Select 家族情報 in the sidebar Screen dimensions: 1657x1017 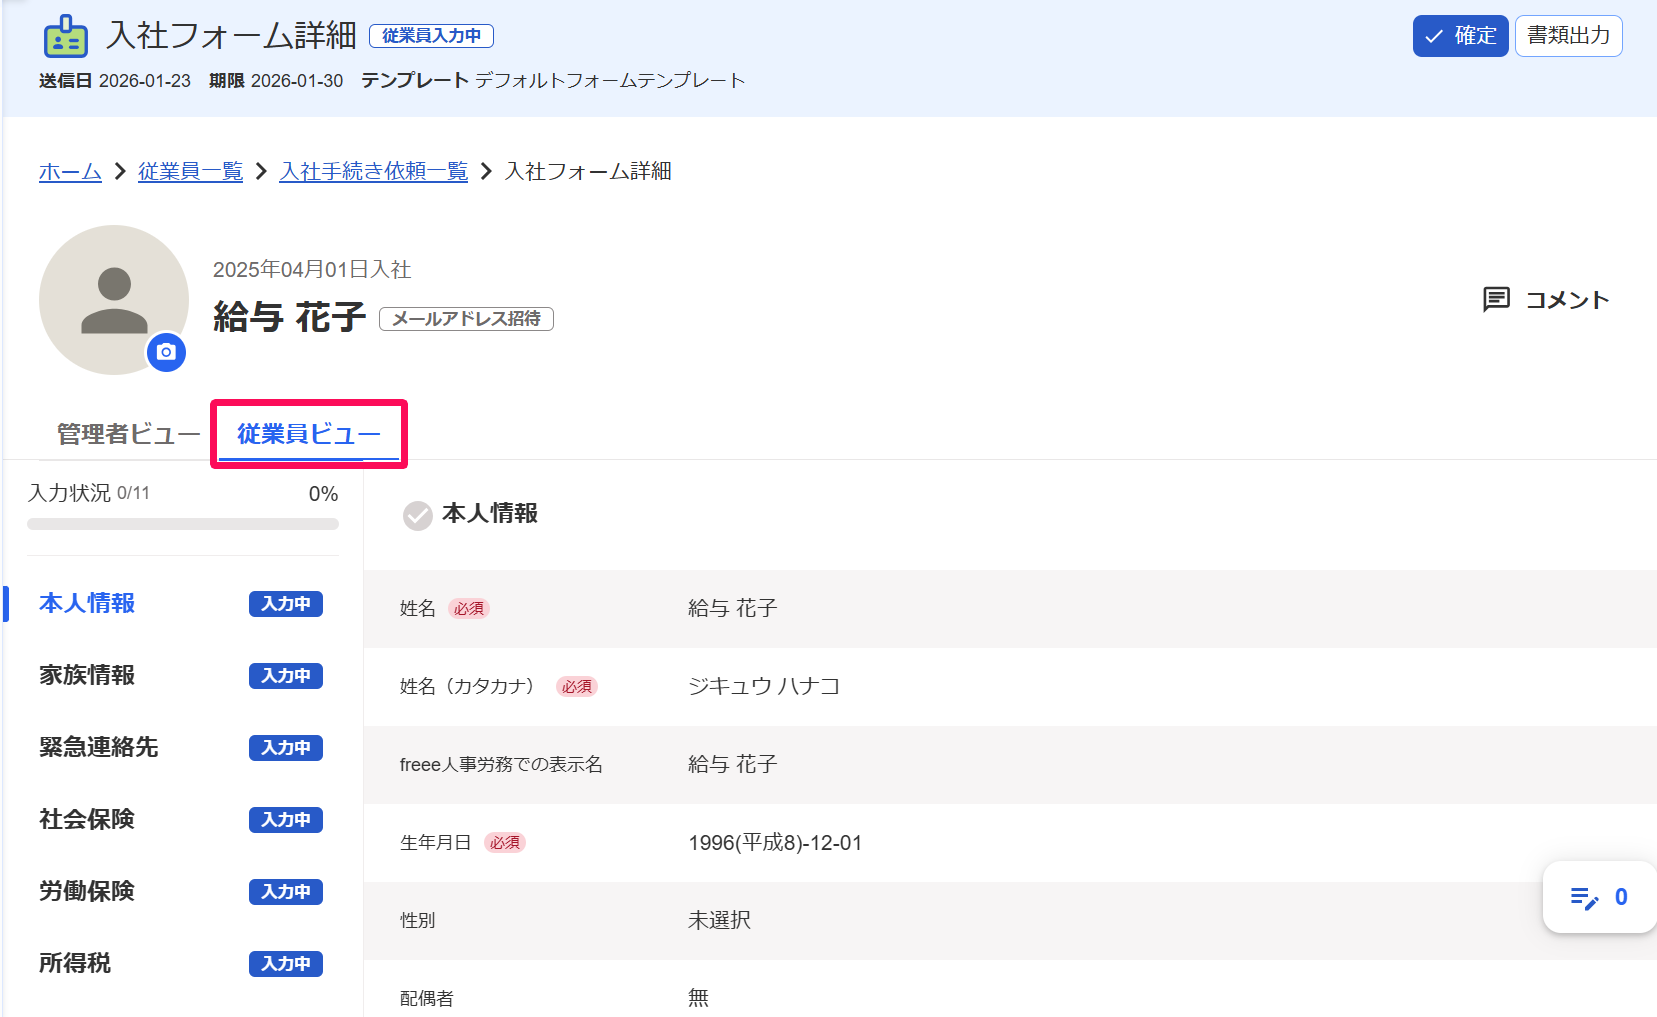coord(86,675)
